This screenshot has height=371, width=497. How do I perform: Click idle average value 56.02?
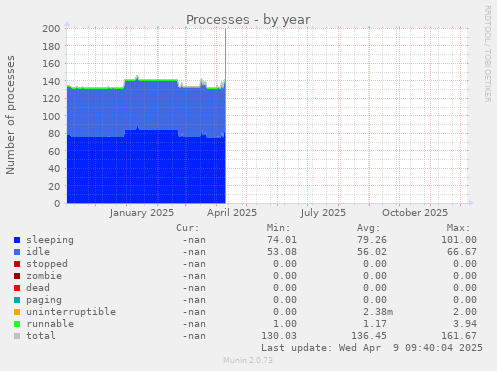(372, 252)
